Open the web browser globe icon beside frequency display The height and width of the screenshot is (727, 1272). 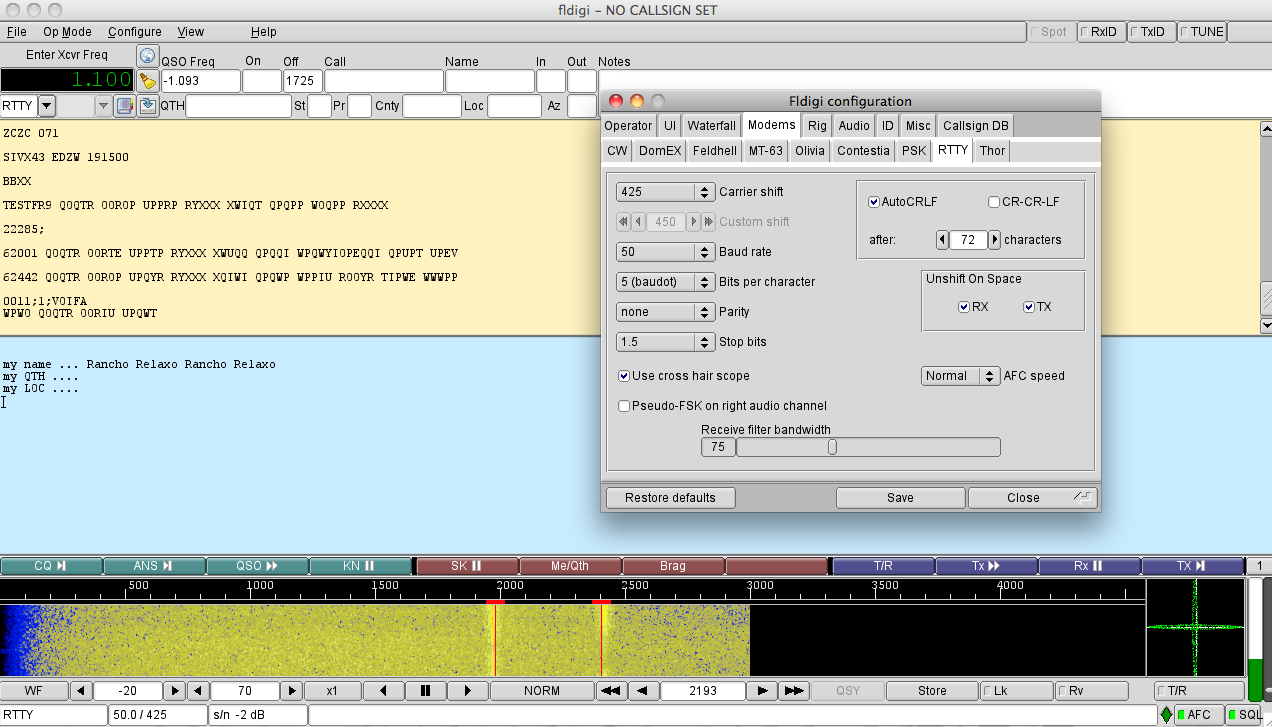click(x=147, y=56)
